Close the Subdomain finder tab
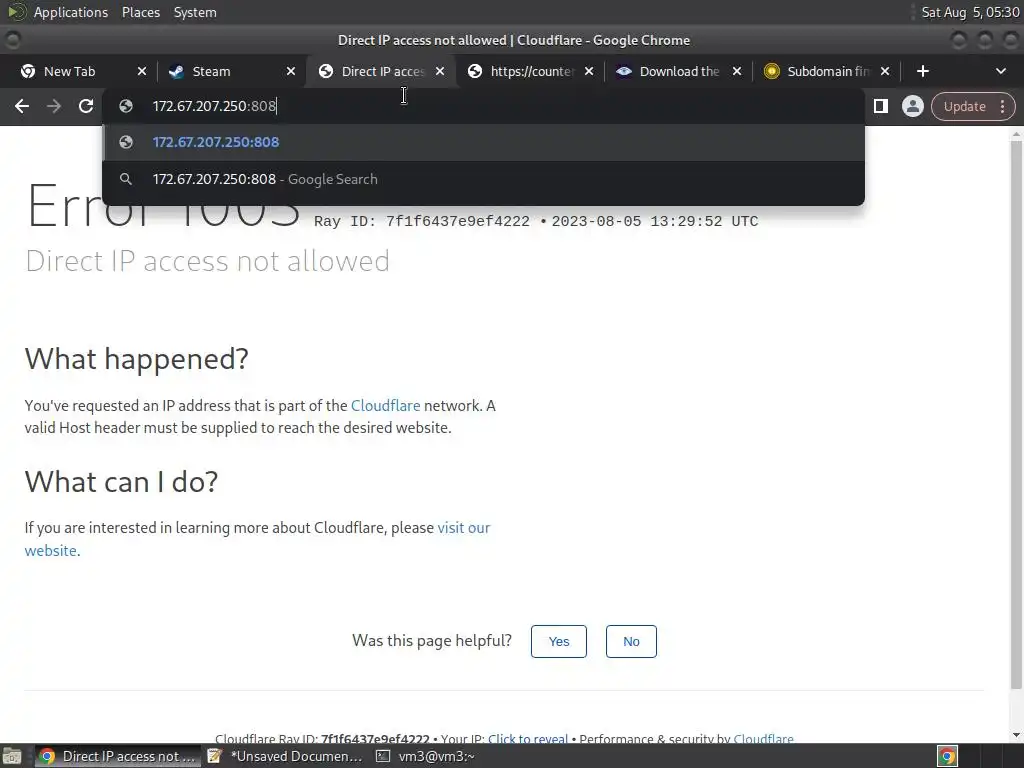 coord(885,71)
